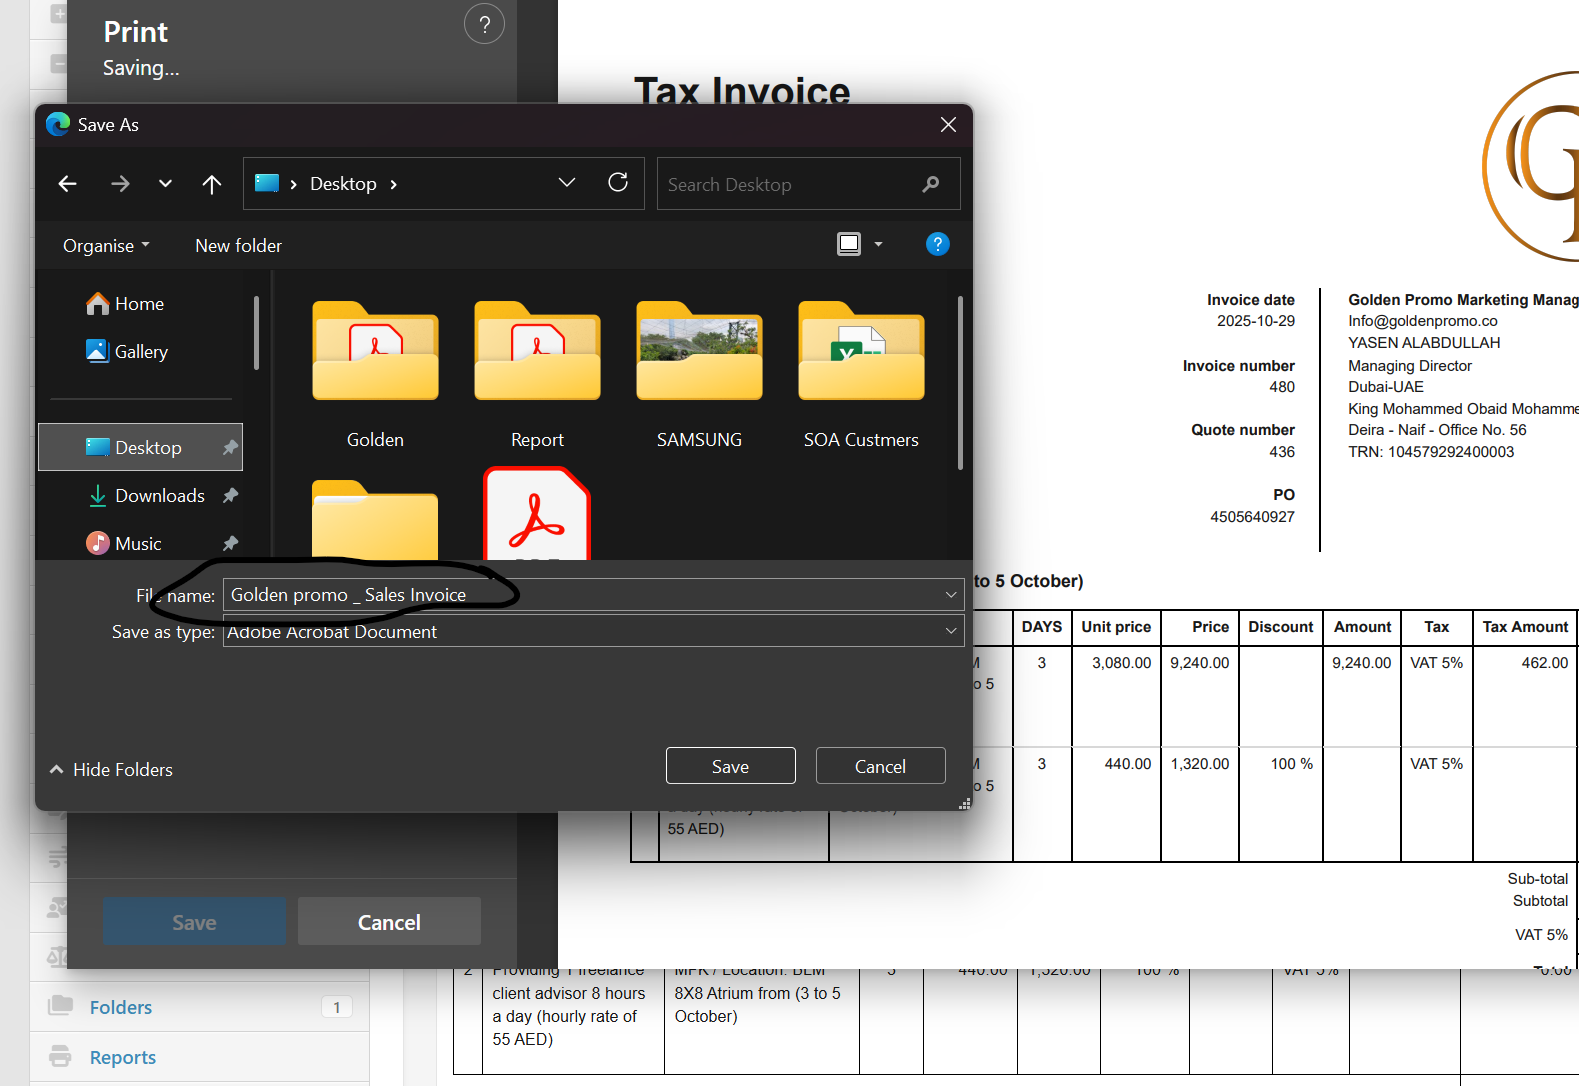Open the Organise menu
Image resolution: width=1579 pixels, height=1086 pixels.
(x=106, y=246)
